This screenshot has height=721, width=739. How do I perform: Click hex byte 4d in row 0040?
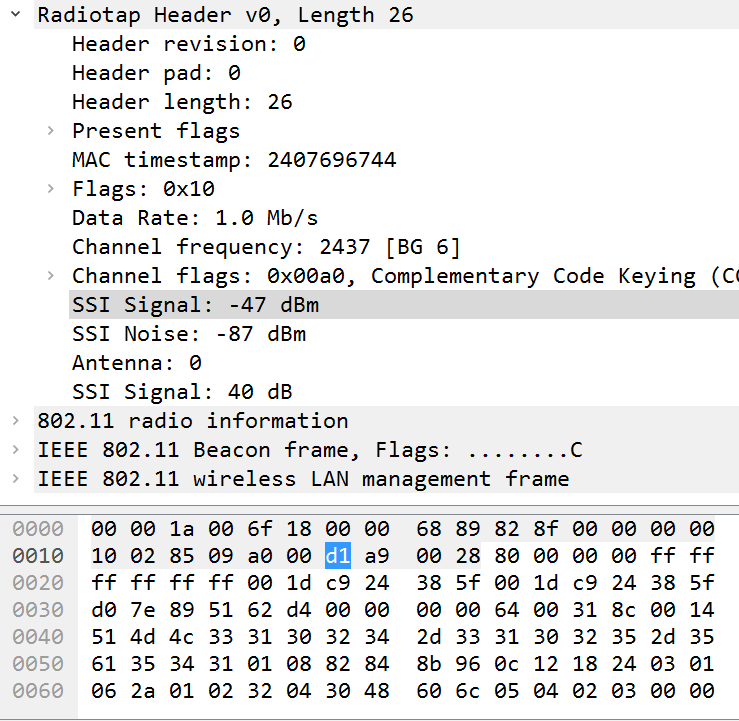(143, 637)
